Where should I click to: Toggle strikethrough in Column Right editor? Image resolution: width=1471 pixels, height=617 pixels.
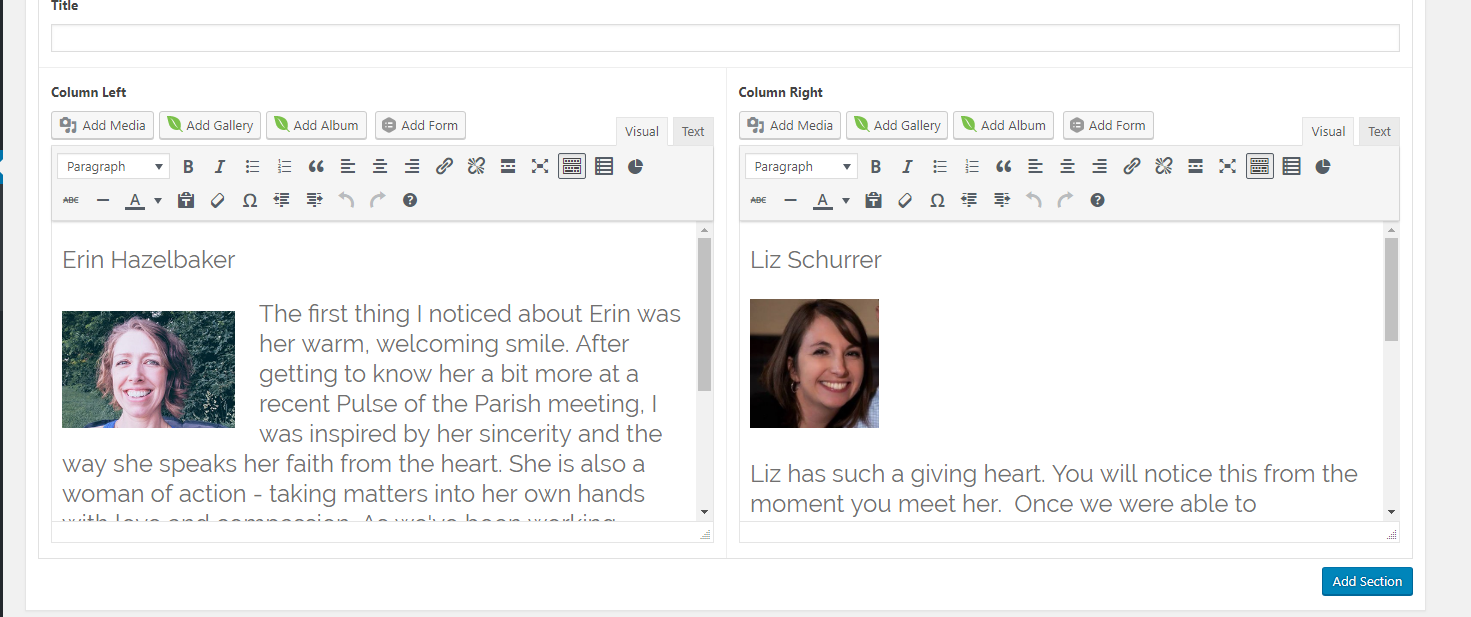758,201
